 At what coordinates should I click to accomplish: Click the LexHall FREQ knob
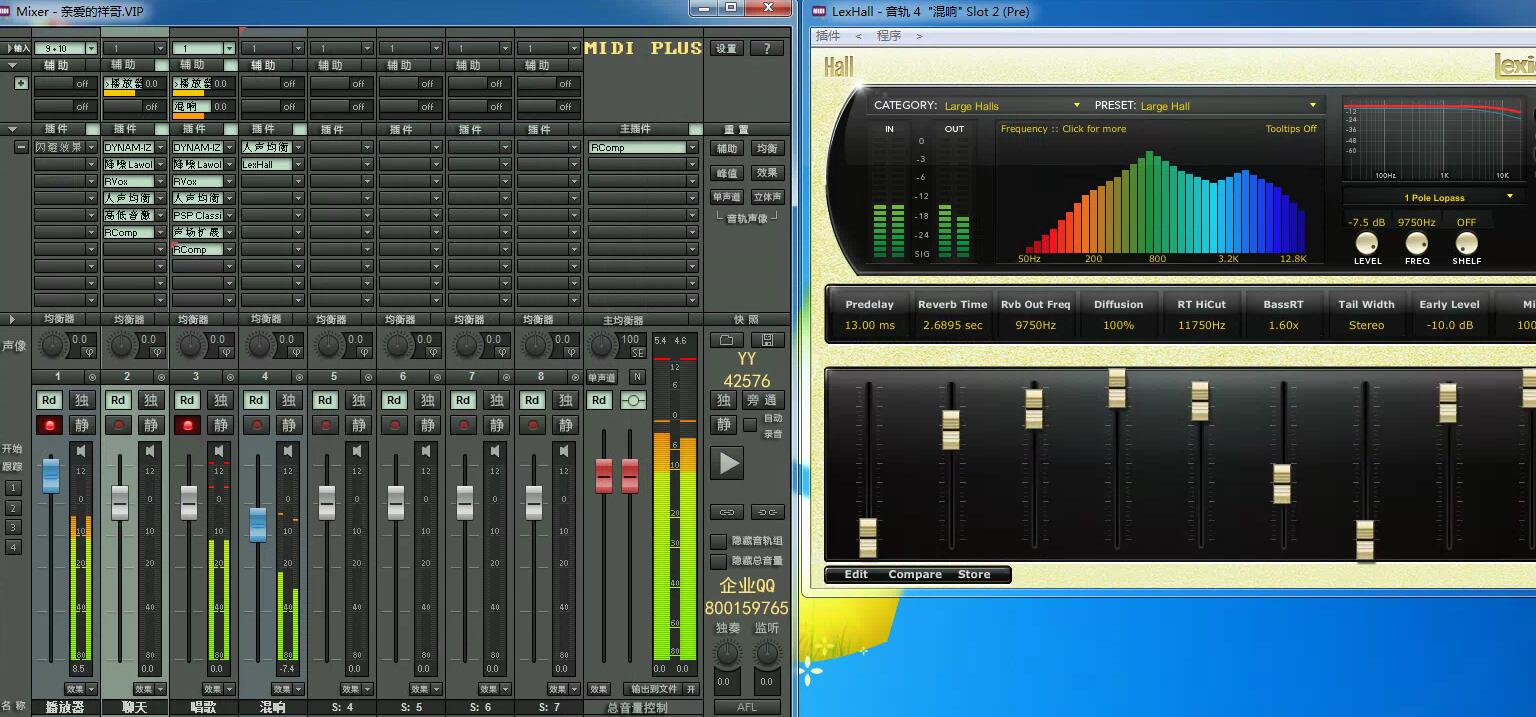tap(1417, 243)
